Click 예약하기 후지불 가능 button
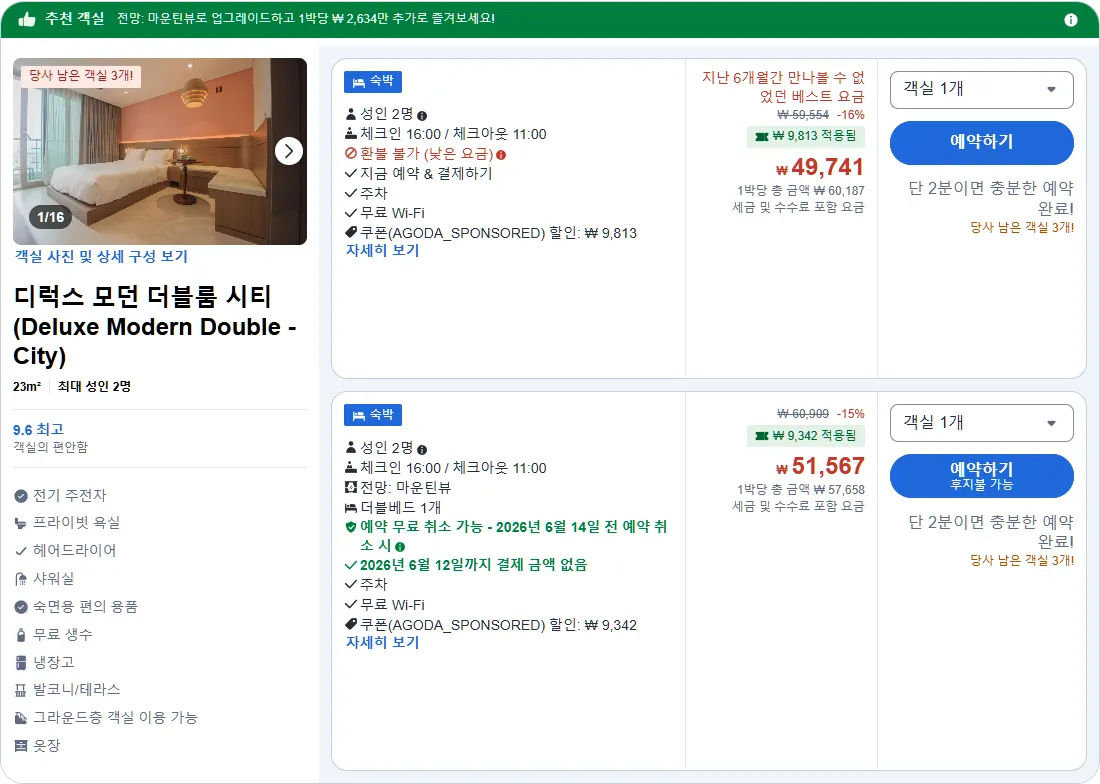Image resolution: width=1100 pixels, height=784 pixels. pyautogui.click(x=981, y=476)
